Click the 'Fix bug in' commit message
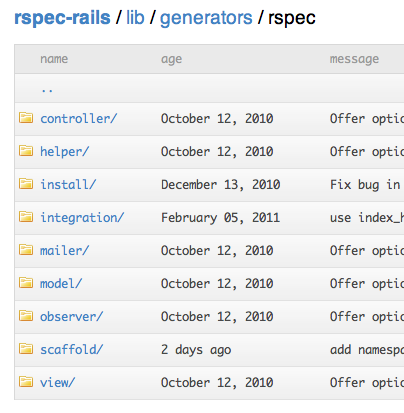Viewport: 404px width, 413px height. click(365, 185)
